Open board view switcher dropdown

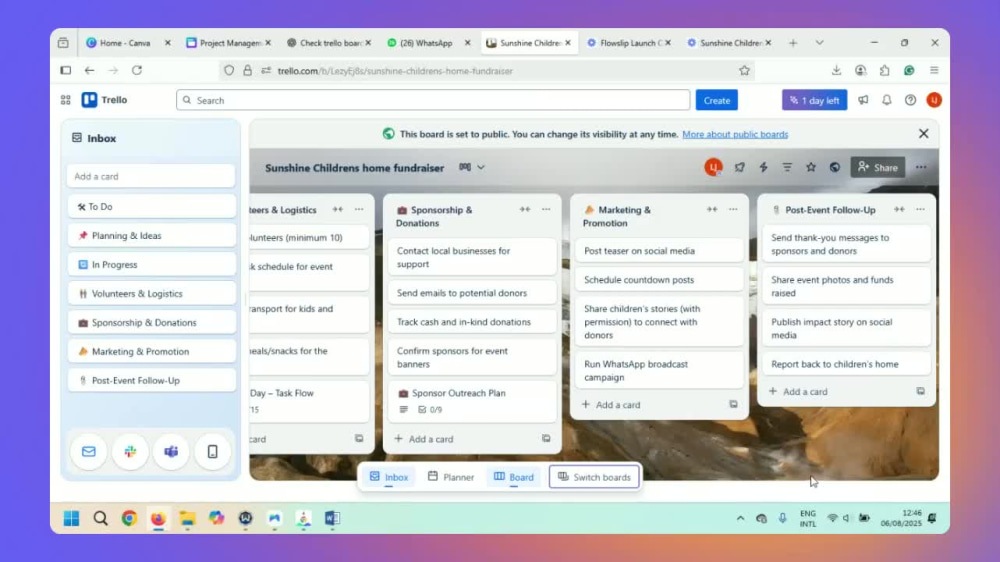pyautogui.click(x=472, y=167)
